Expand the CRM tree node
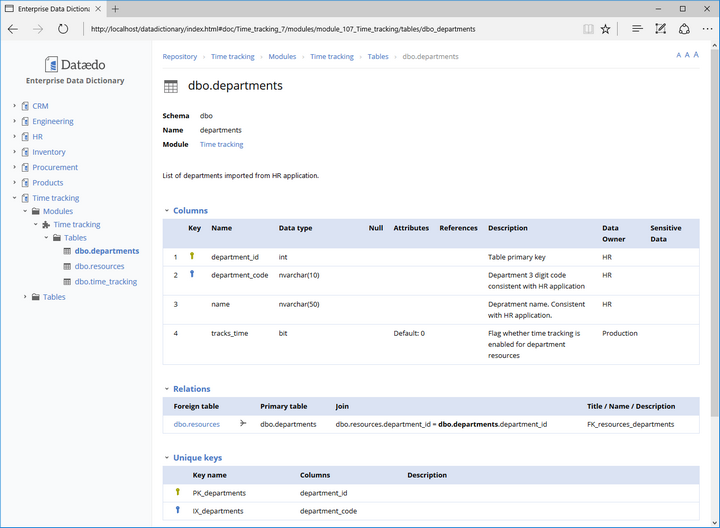Screen dimensions: 720x528 (14, 106)
